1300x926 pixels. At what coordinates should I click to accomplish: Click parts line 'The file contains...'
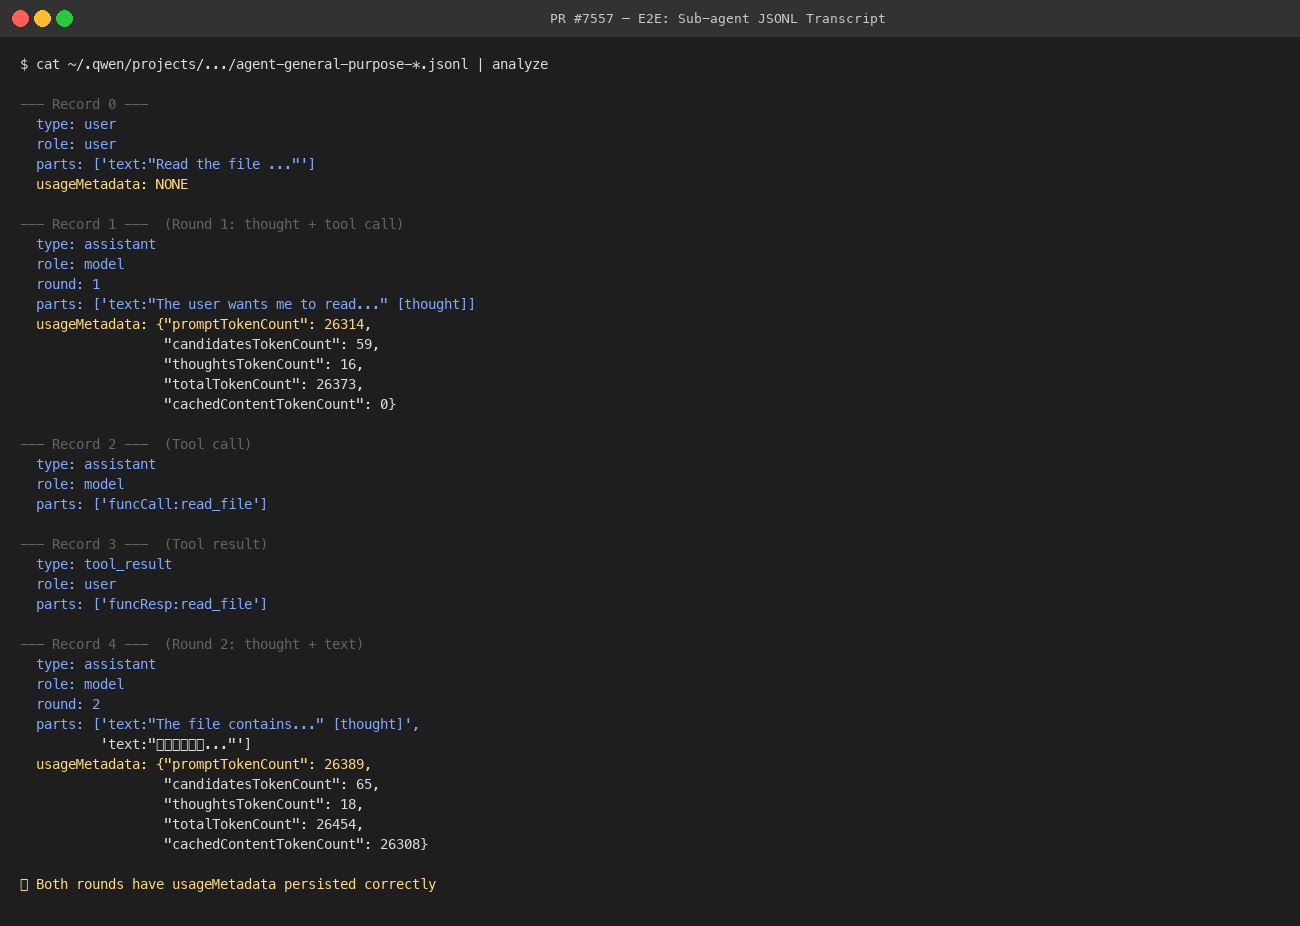coord(228,724)
